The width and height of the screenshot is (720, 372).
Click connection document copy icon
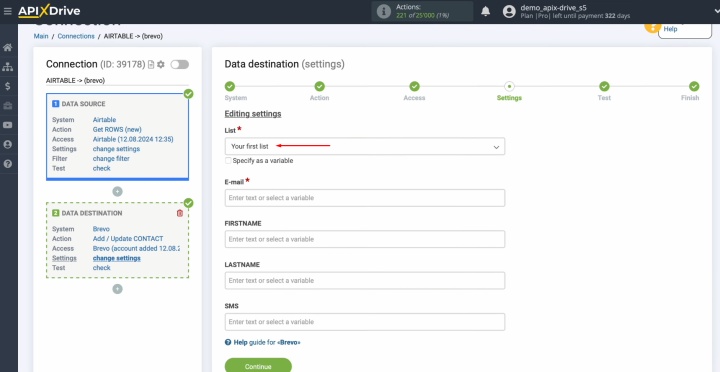pos(151,65)
